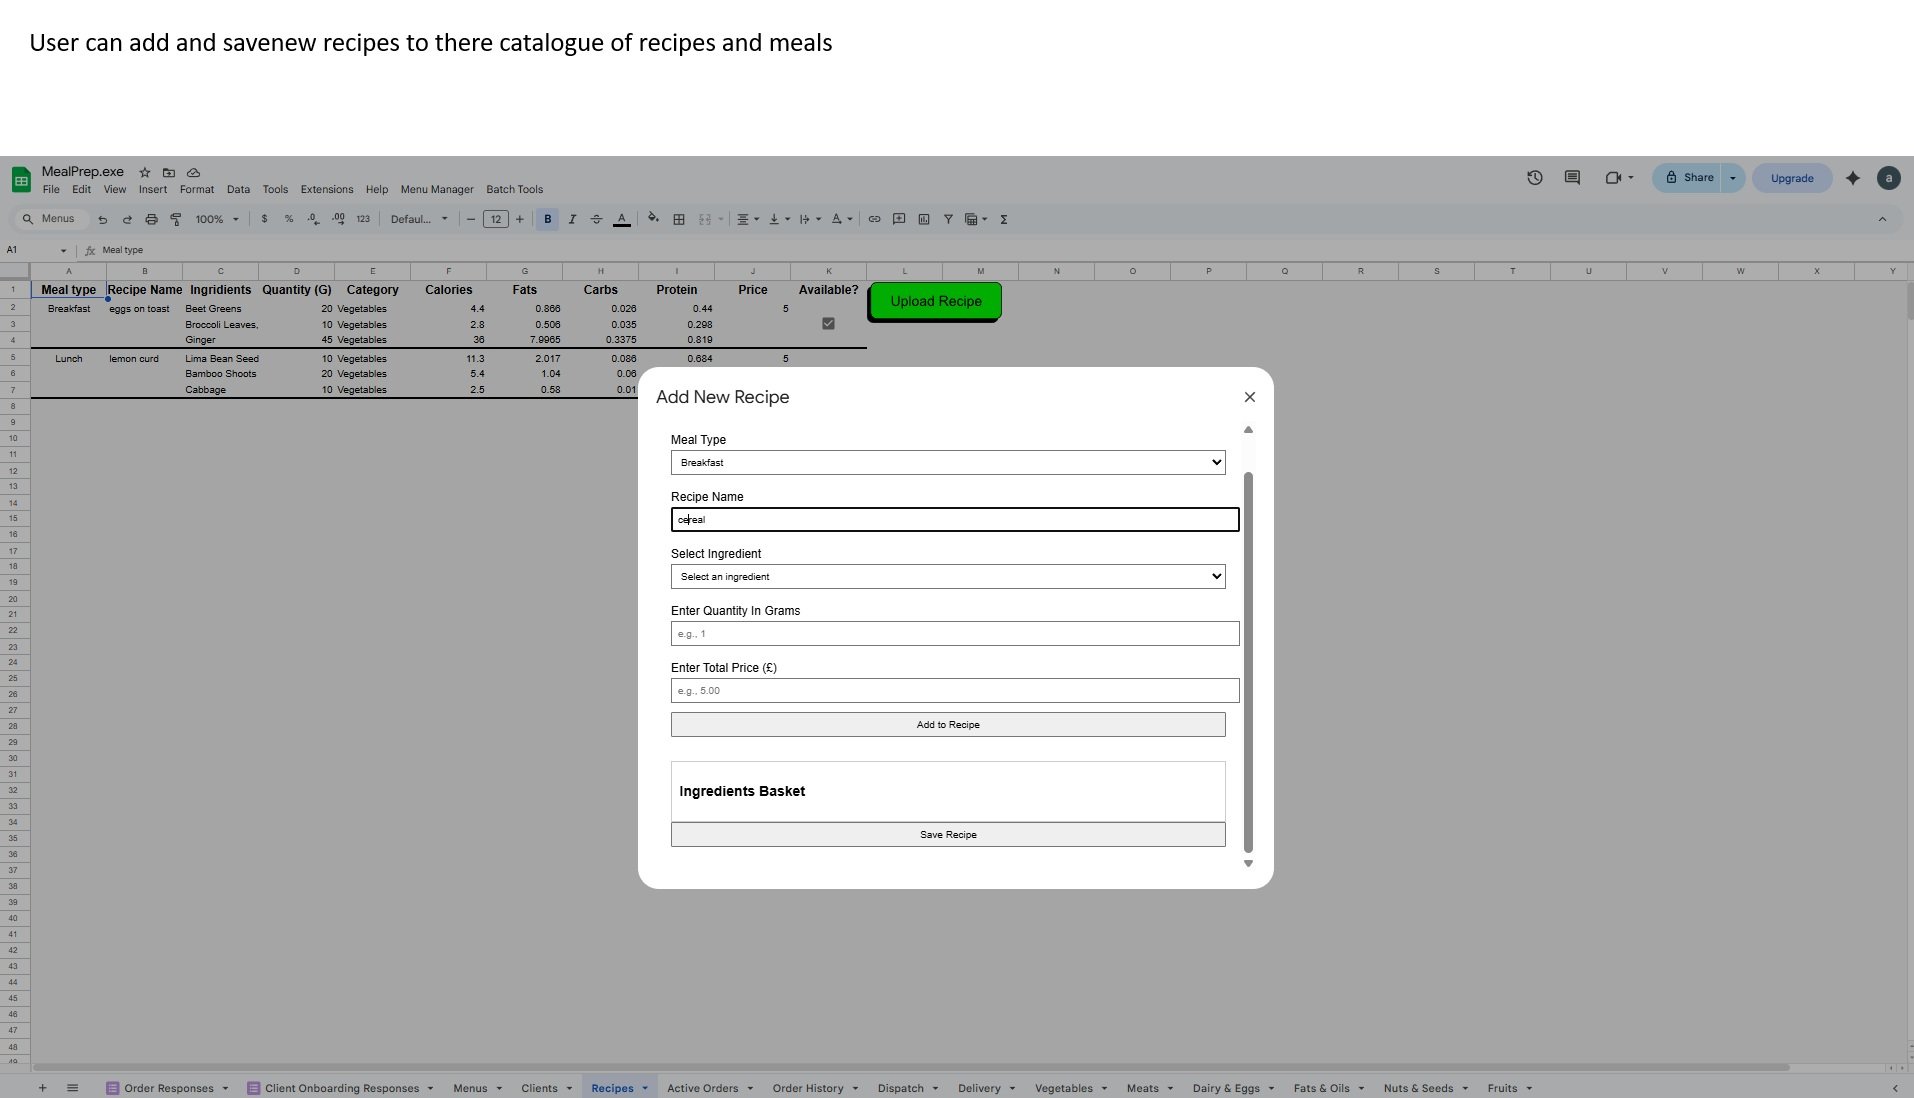Open the zoom level dropdown
The height and width of the screenshot is (1098, 1914).
(214, 219)
